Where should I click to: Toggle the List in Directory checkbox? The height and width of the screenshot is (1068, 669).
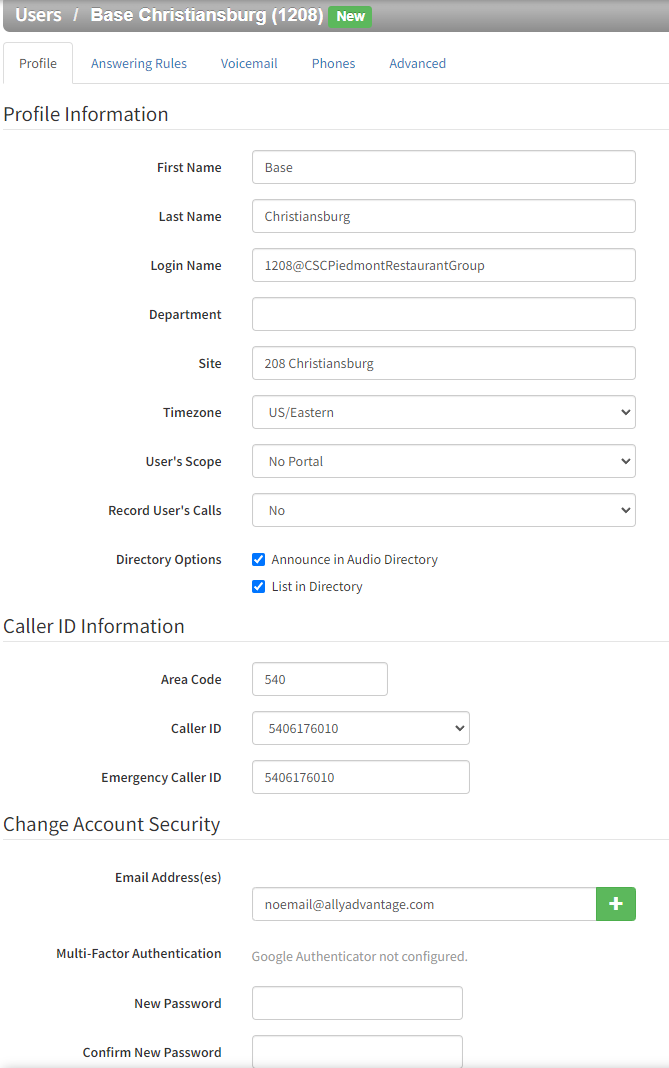tap(258, 586)
